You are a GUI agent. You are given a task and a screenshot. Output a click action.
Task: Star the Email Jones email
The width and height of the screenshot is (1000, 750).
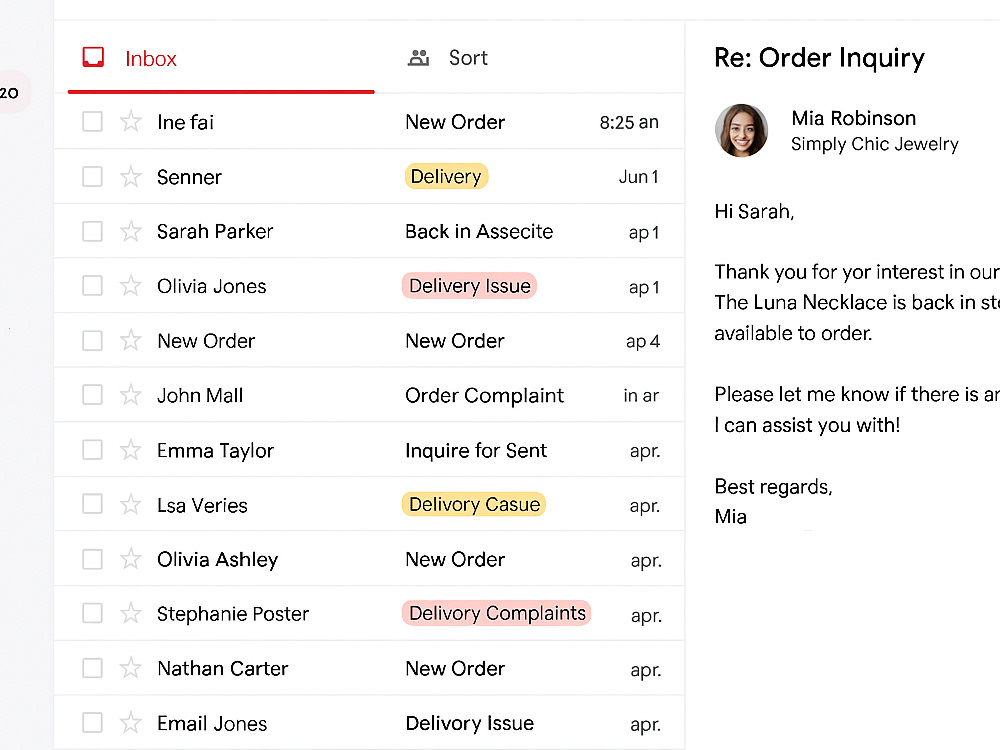131,723
